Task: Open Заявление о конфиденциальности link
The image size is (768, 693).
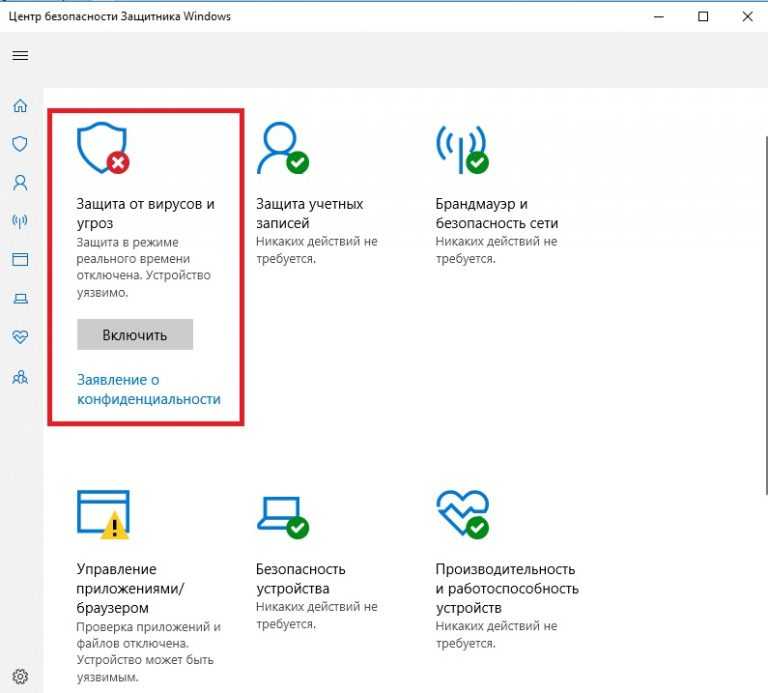Action: pyautogui.click(x=148, y=389)
